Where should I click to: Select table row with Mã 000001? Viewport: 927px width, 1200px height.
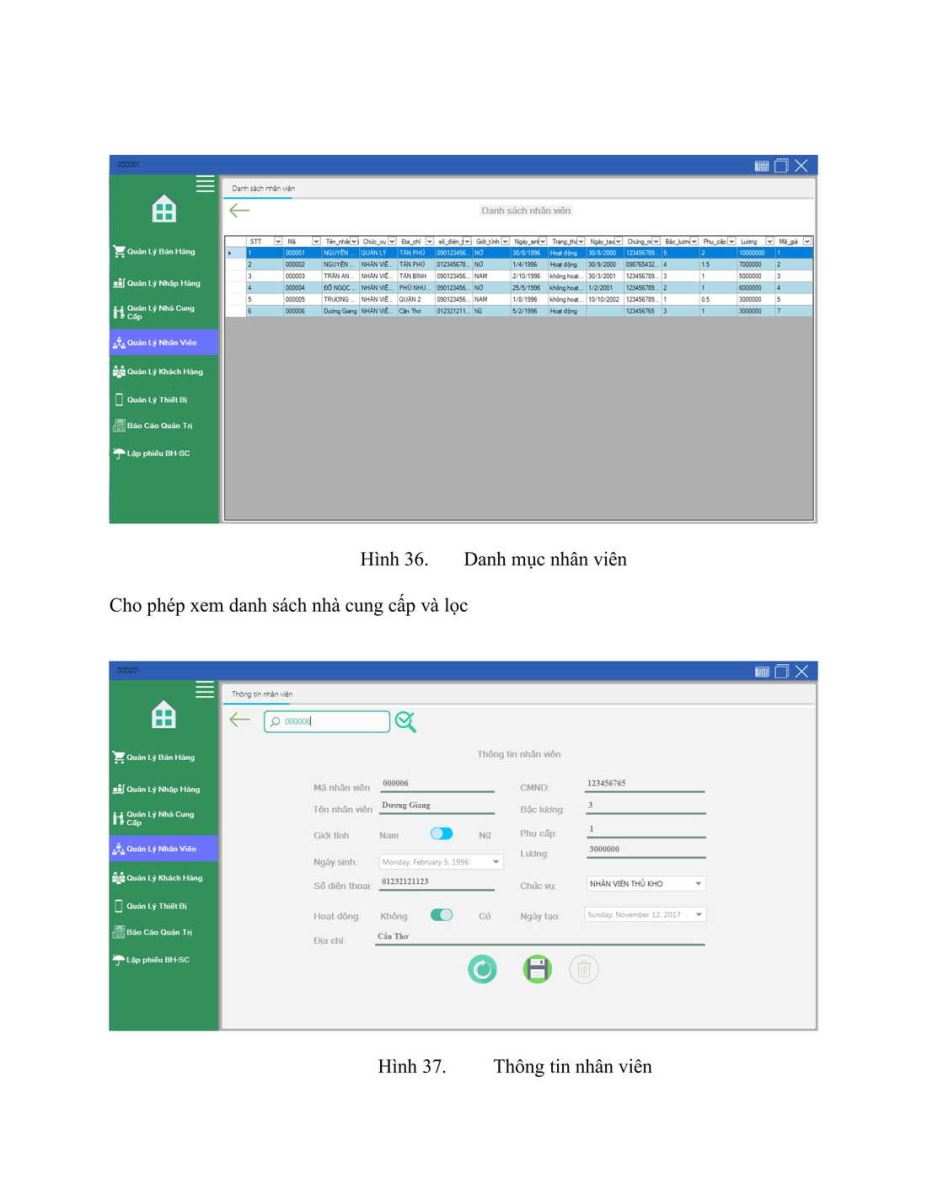click(x=518, y=254)
